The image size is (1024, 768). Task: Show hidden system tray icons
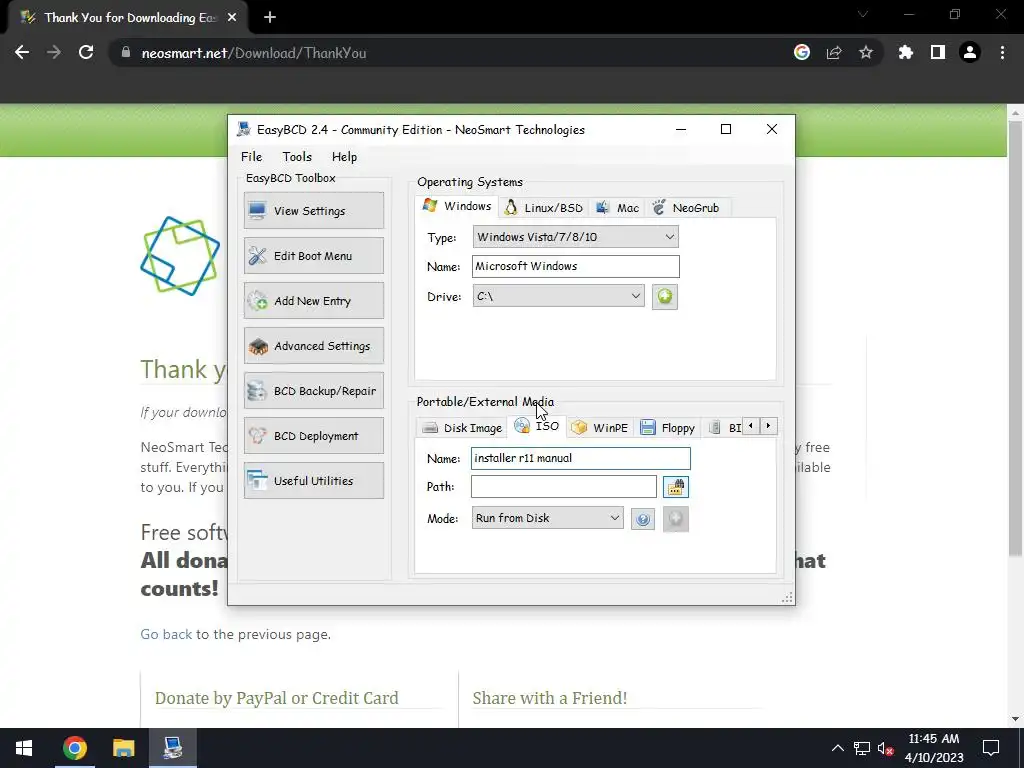837,748
